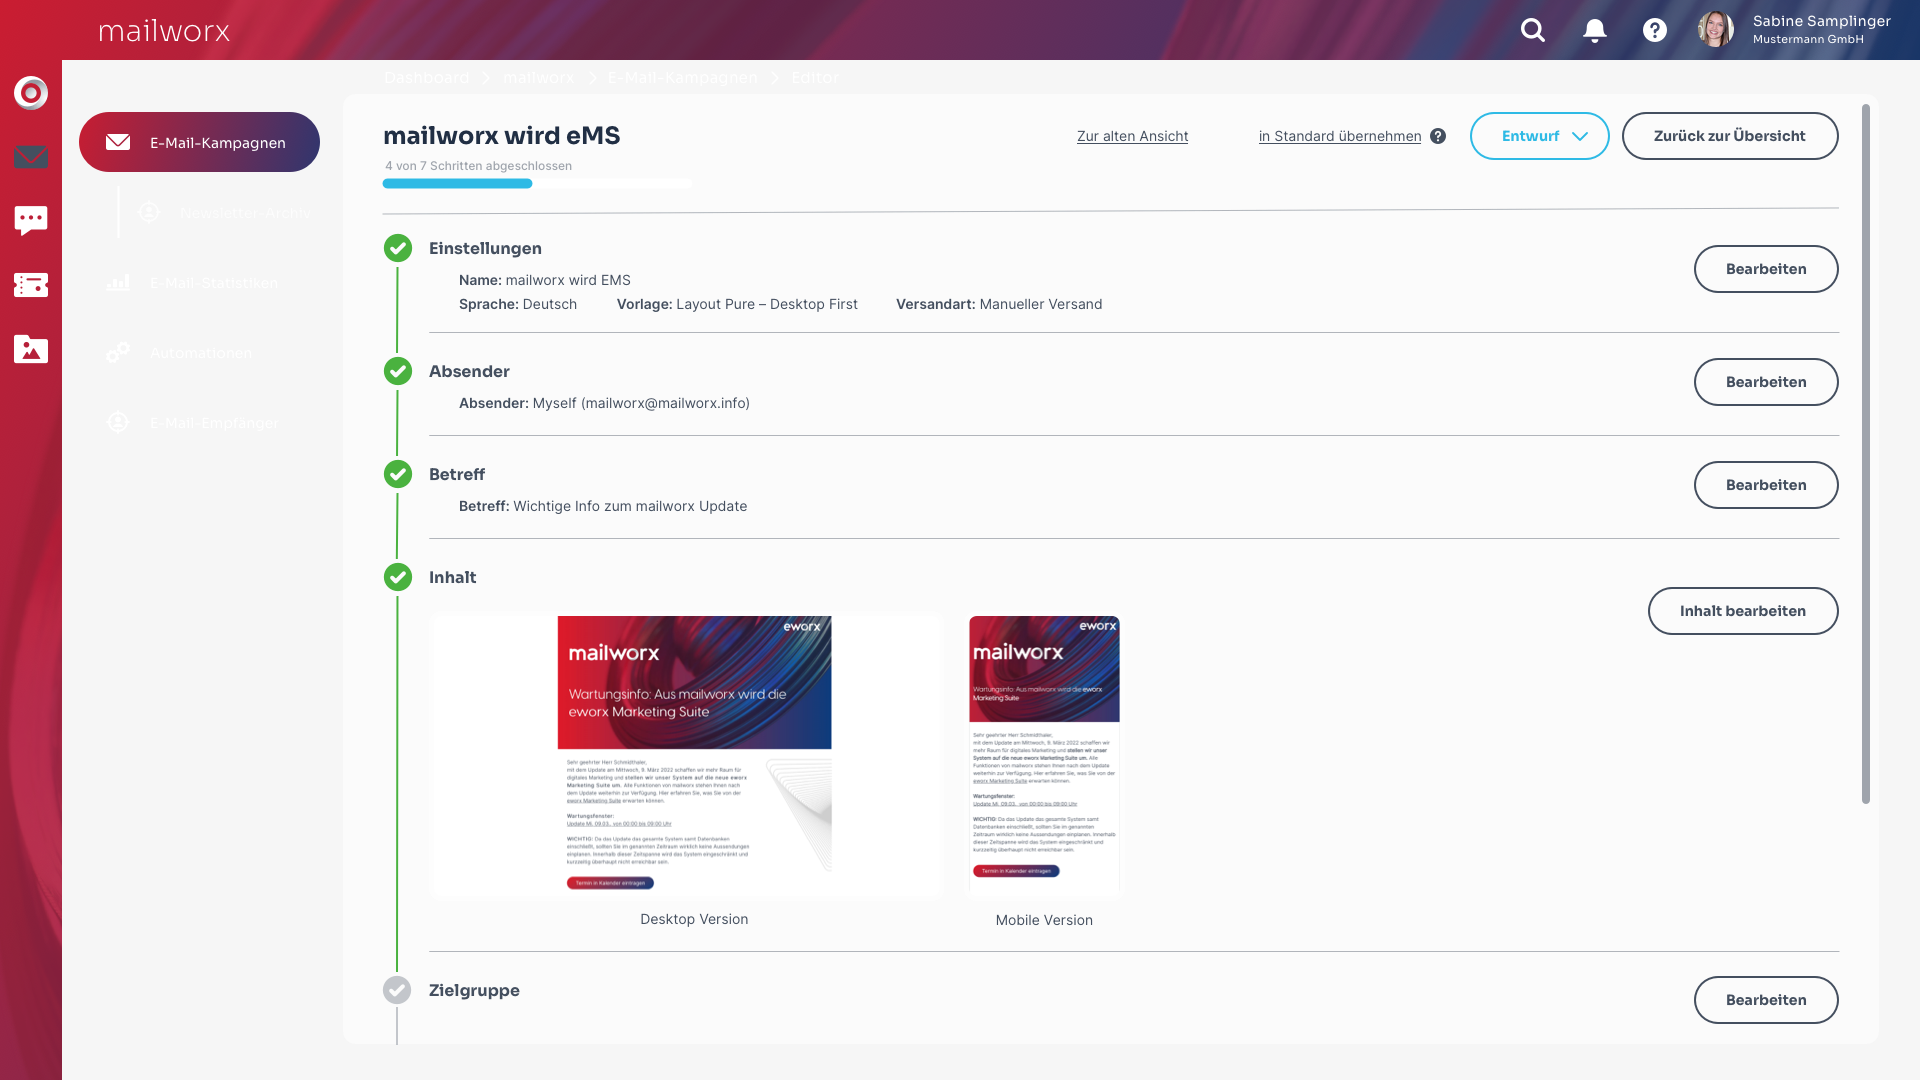Expand the Entwurf status dropdown
Screen dimensions: 1920x1080
pyautogui.click(x=1539, y=136)
